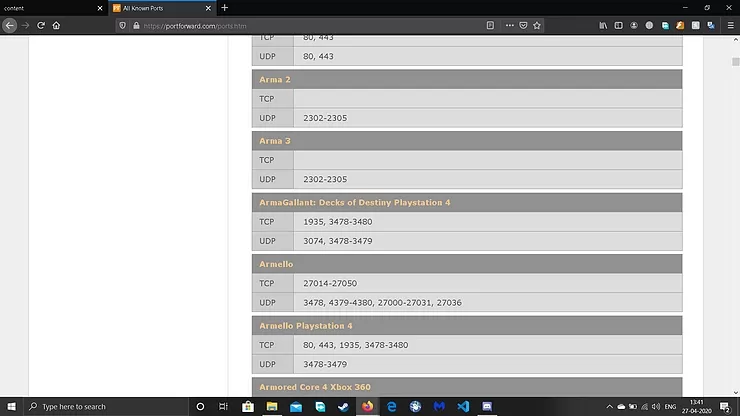Open File Explorer from taskbar
The width and height of the screenshot is (740, 416).
[272, 406]
